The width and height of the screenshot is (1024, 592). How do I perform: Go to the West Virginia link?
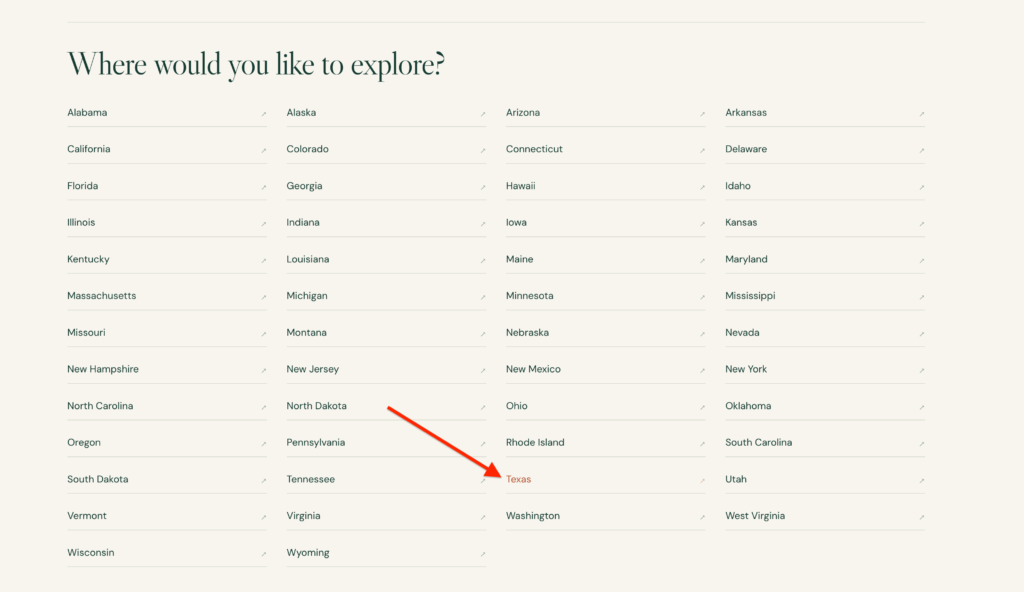[756, 516]
